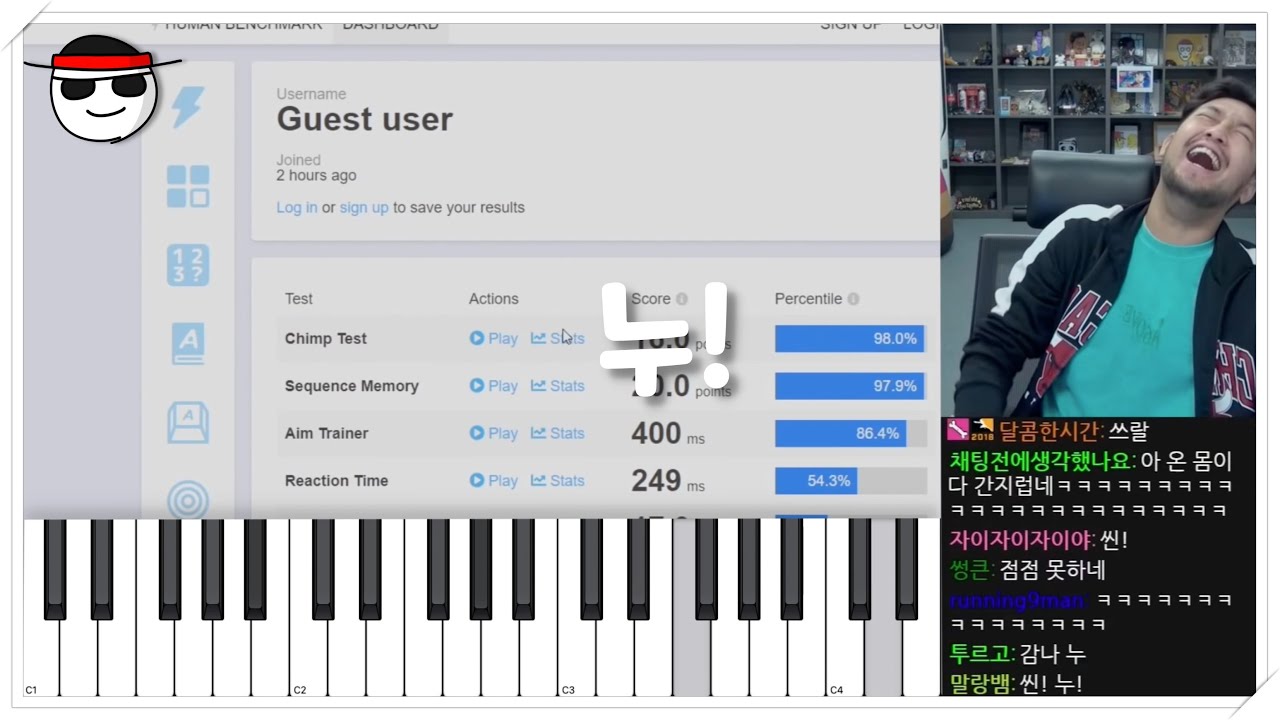View Stats for Aim Trainer
Screen dimensions: 1280x720
pyautogui.click(x=558, y=433)
